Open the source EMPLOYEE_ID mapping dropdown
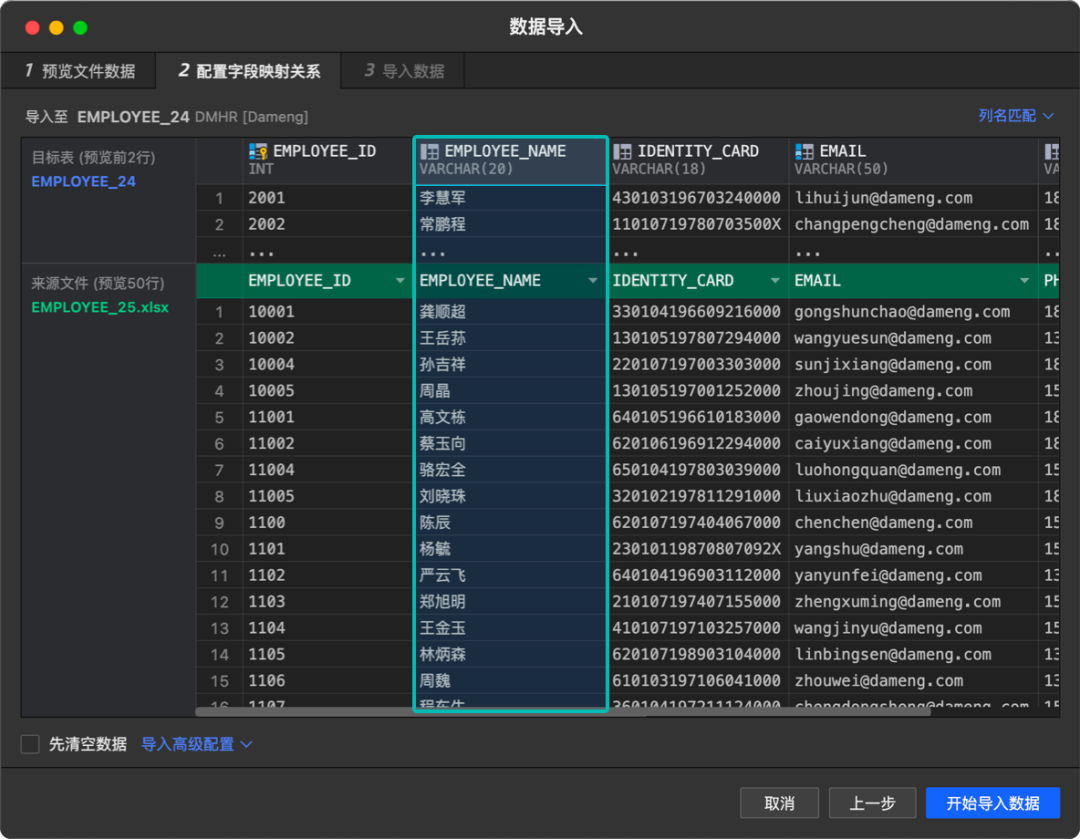1080x839 pixels. [x=399, y=281]
